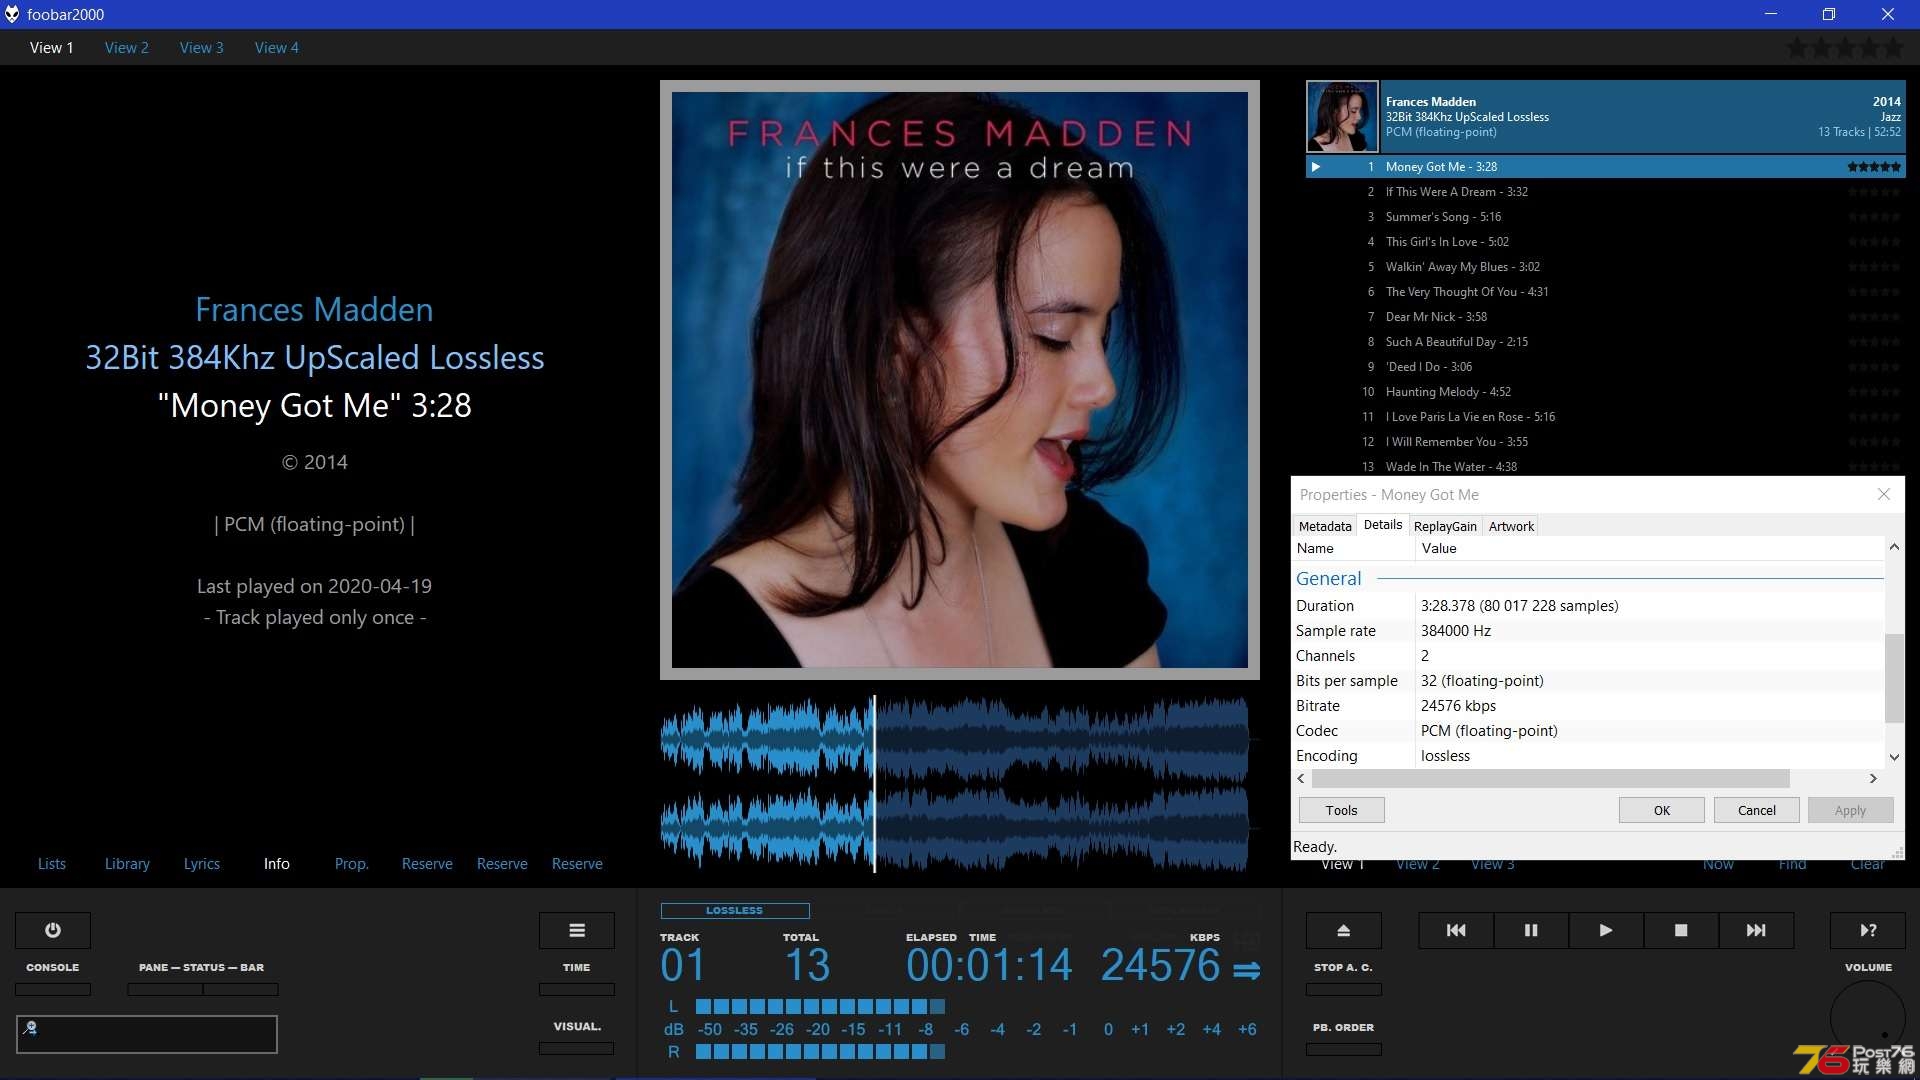The width and height of the screenshot is (1920, 1080).
Task: Switch left panel to Library tab
Action: pos(127,864)
